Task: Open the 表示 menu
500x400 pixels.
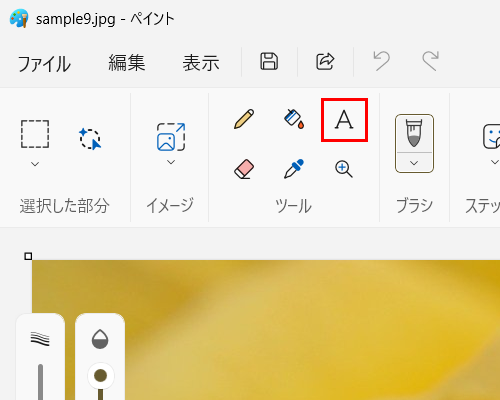Action: [x=201, y=63]
